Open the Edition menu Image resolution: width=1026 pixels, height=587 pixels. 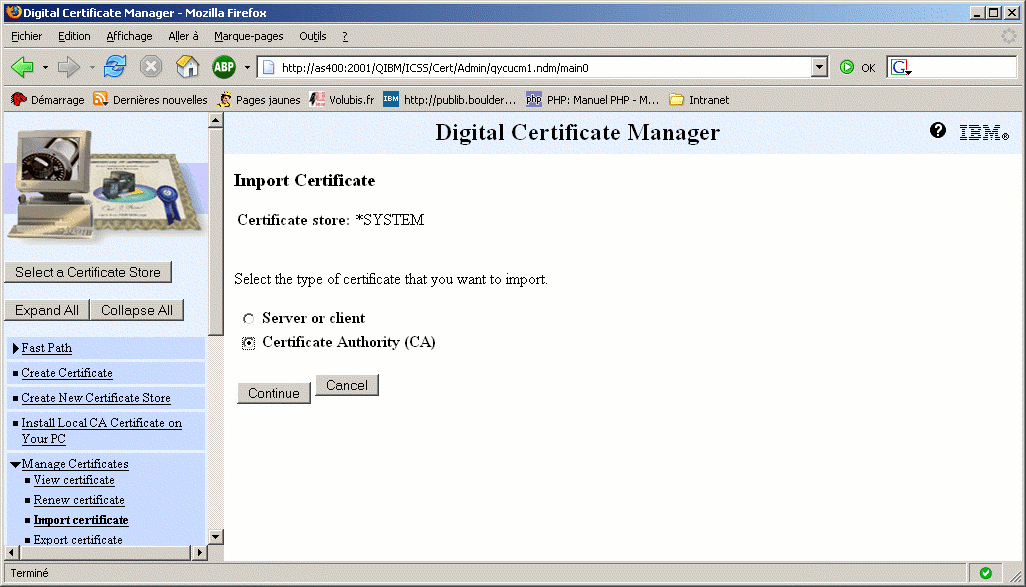tap(74, 37)
